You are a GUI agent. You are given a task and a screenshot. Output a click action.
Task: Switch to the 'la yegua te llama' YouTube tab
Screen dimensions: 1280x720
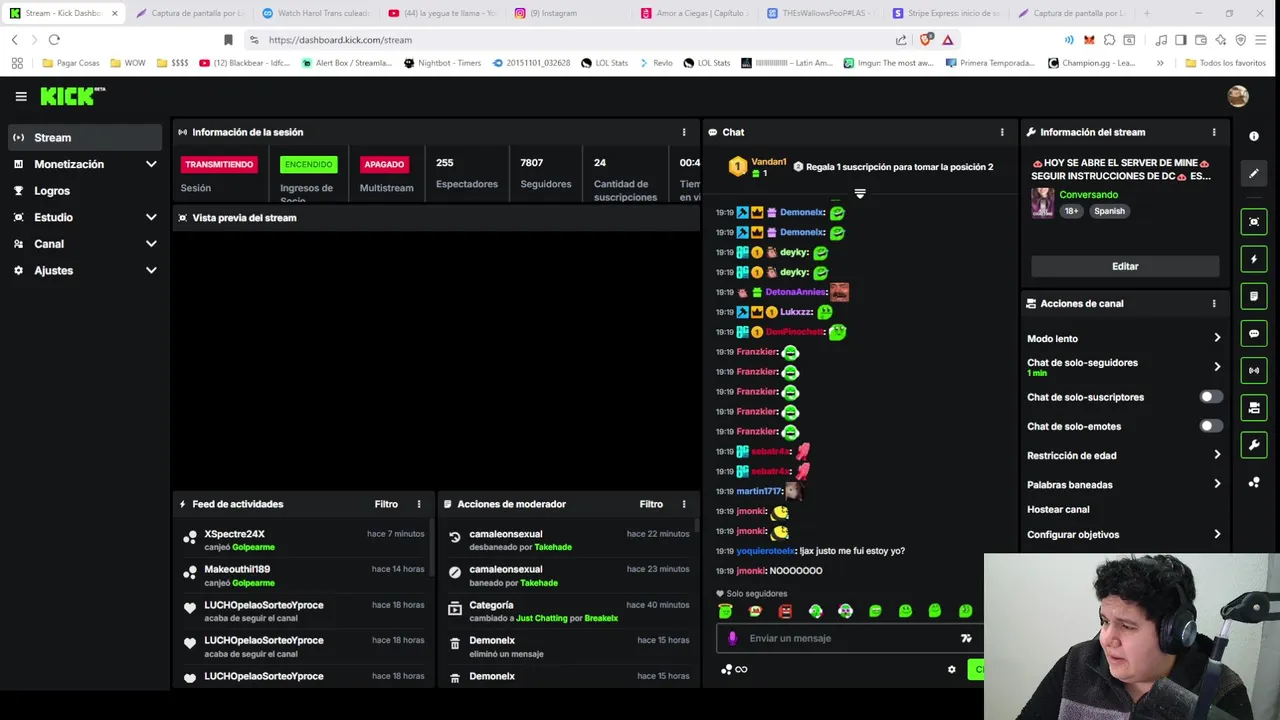coord(442,13)
